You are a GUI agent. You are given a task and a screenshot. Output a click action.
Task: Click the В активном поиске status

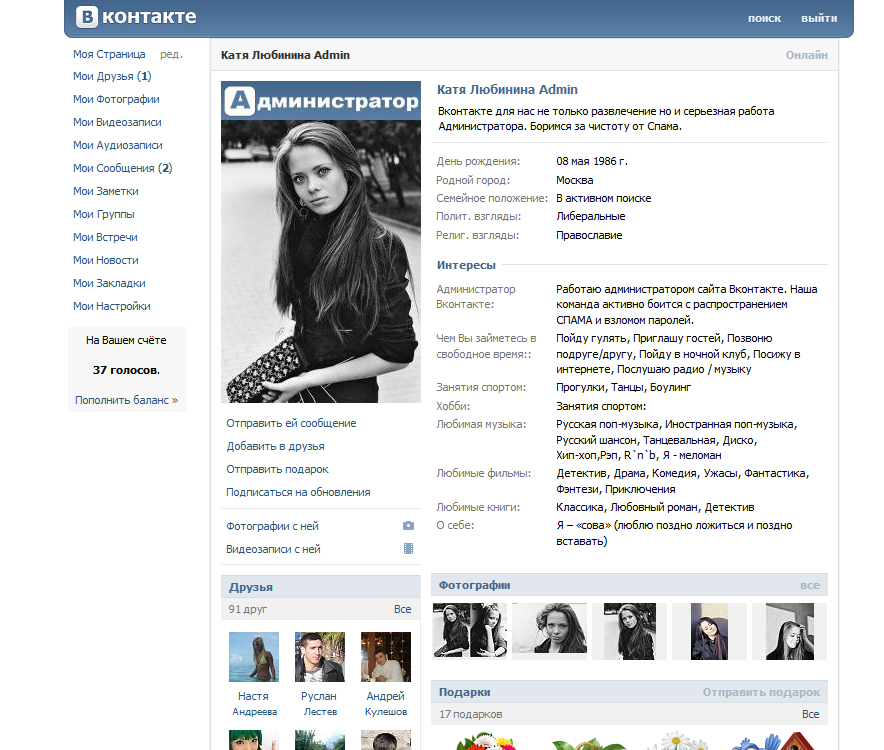(603, 198)
